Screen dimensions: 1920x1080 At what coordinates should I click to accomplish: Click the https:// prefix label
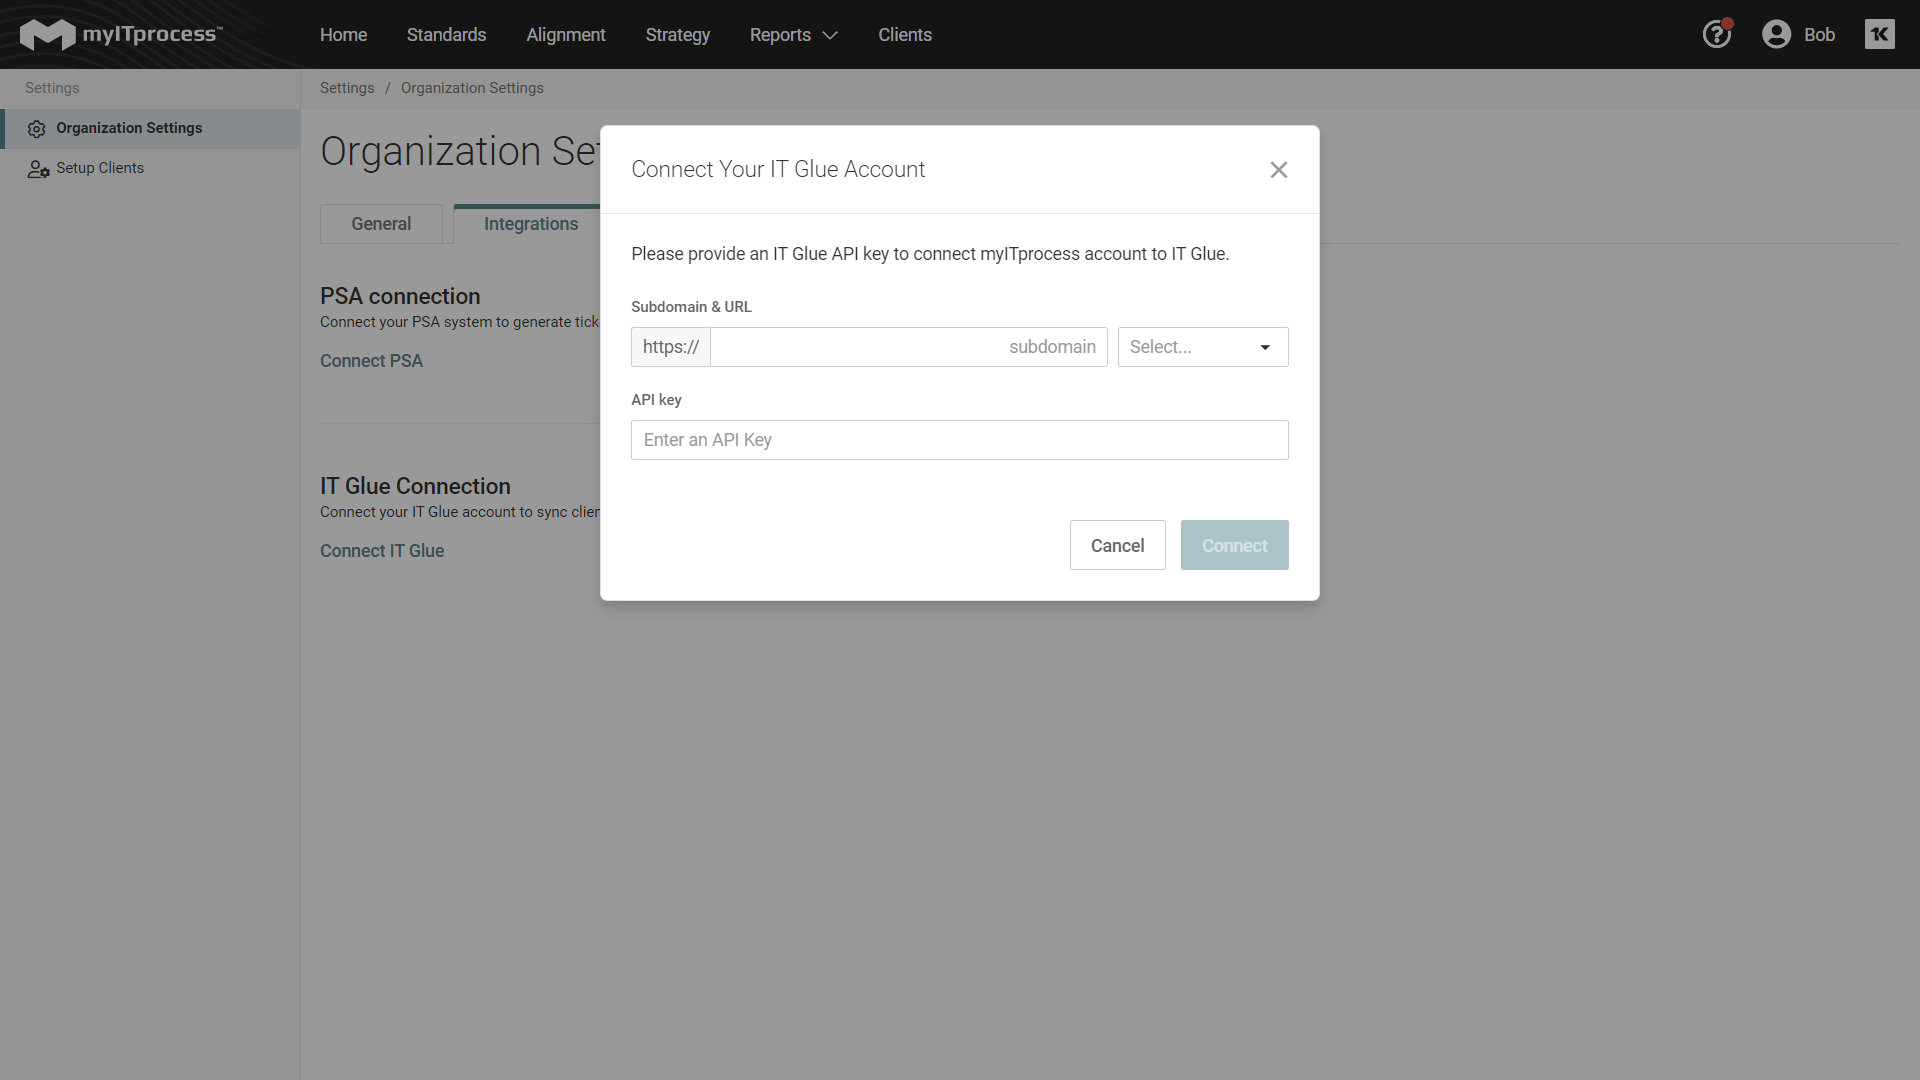point(671,347)
